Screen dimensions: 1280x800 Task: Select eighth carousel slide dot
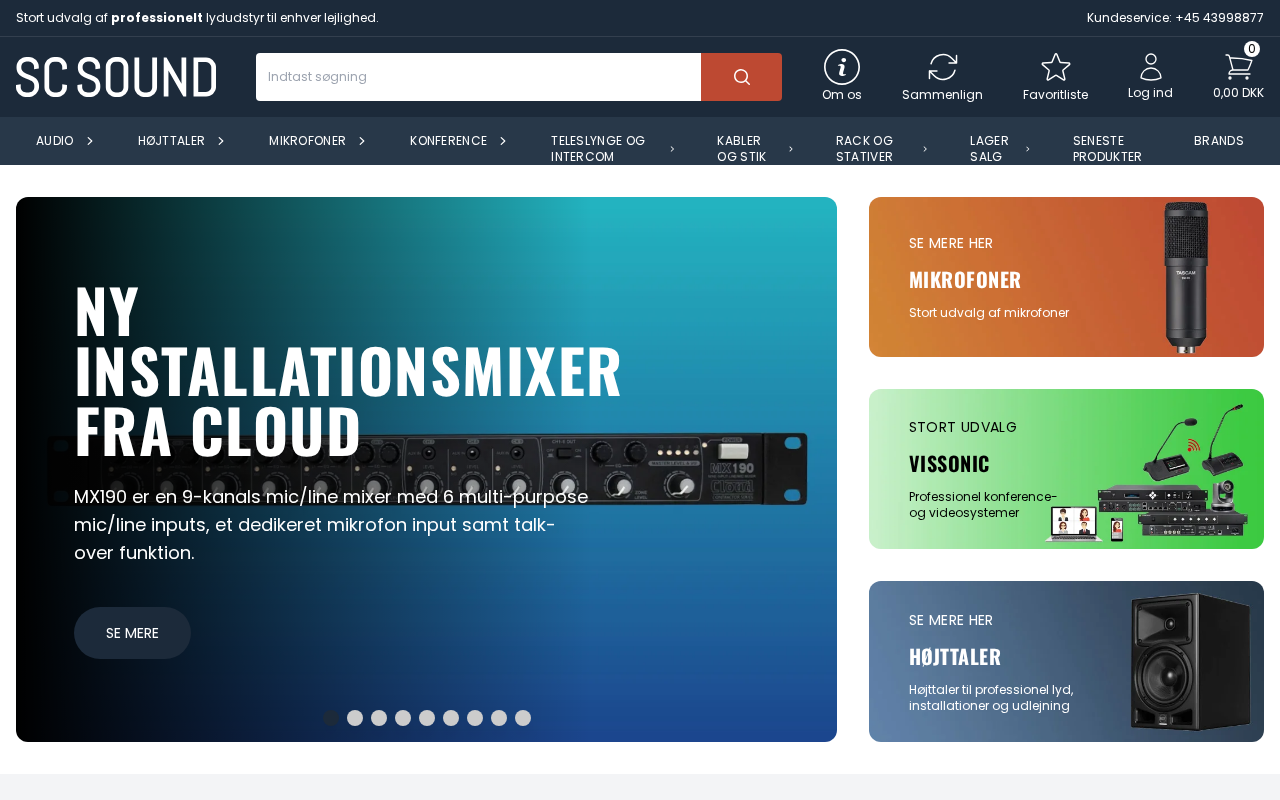click(499, 718)
